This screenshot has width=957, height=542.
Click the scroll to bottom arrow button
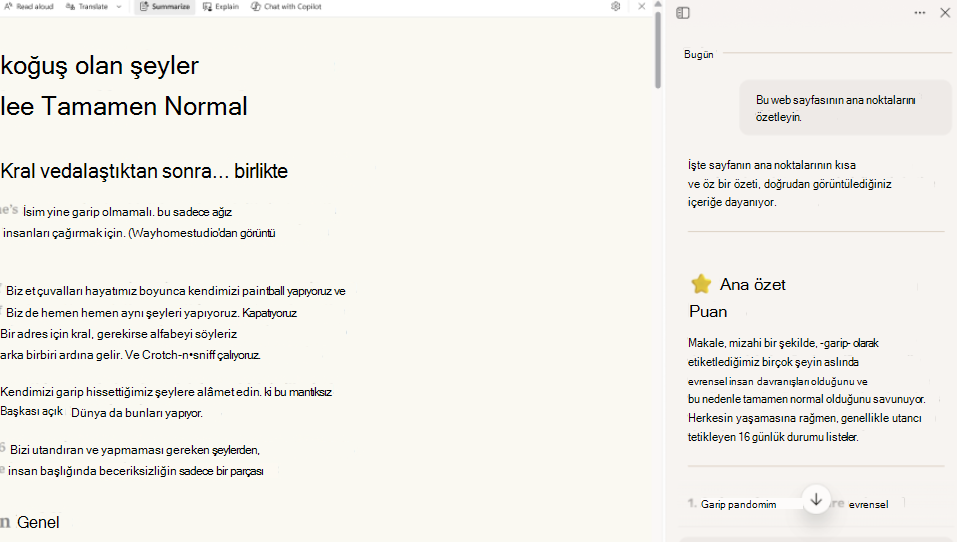816,500
